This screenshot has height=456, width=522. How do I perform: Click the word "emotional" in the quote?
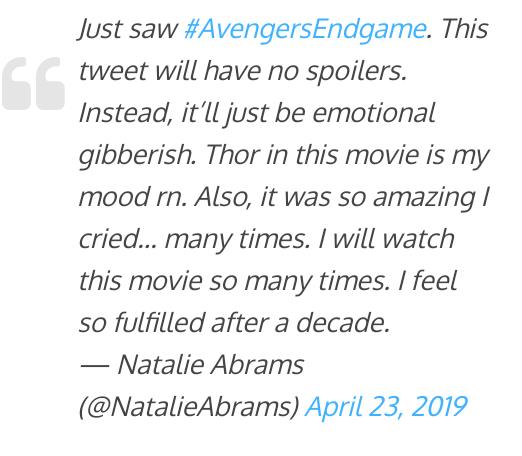[x=374, y=113]
